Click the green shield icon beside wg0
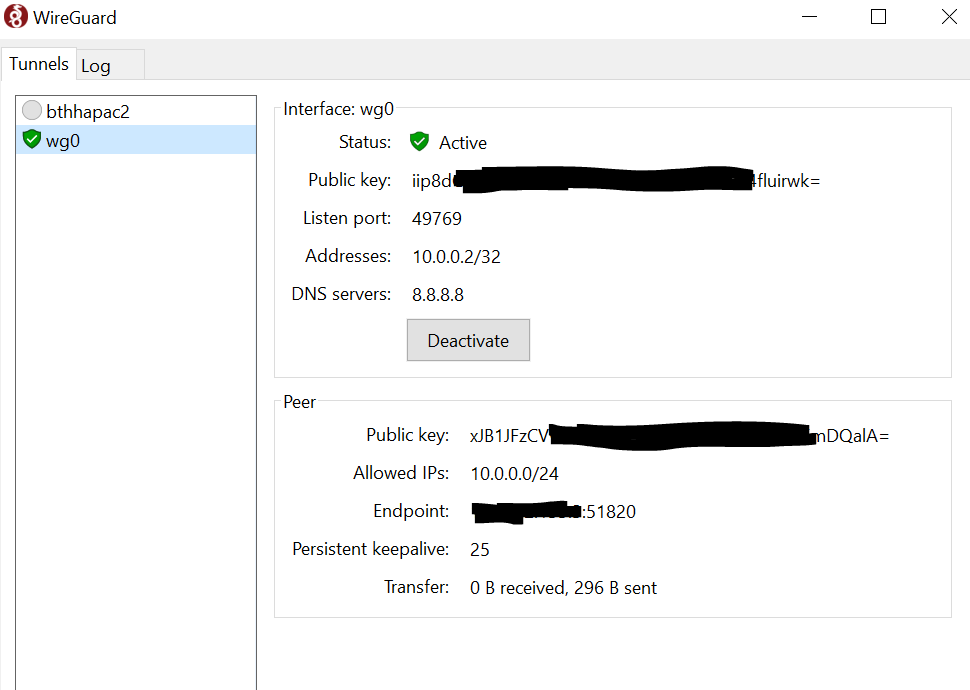Viewport: 970px width, 690px height. point(32,140)
